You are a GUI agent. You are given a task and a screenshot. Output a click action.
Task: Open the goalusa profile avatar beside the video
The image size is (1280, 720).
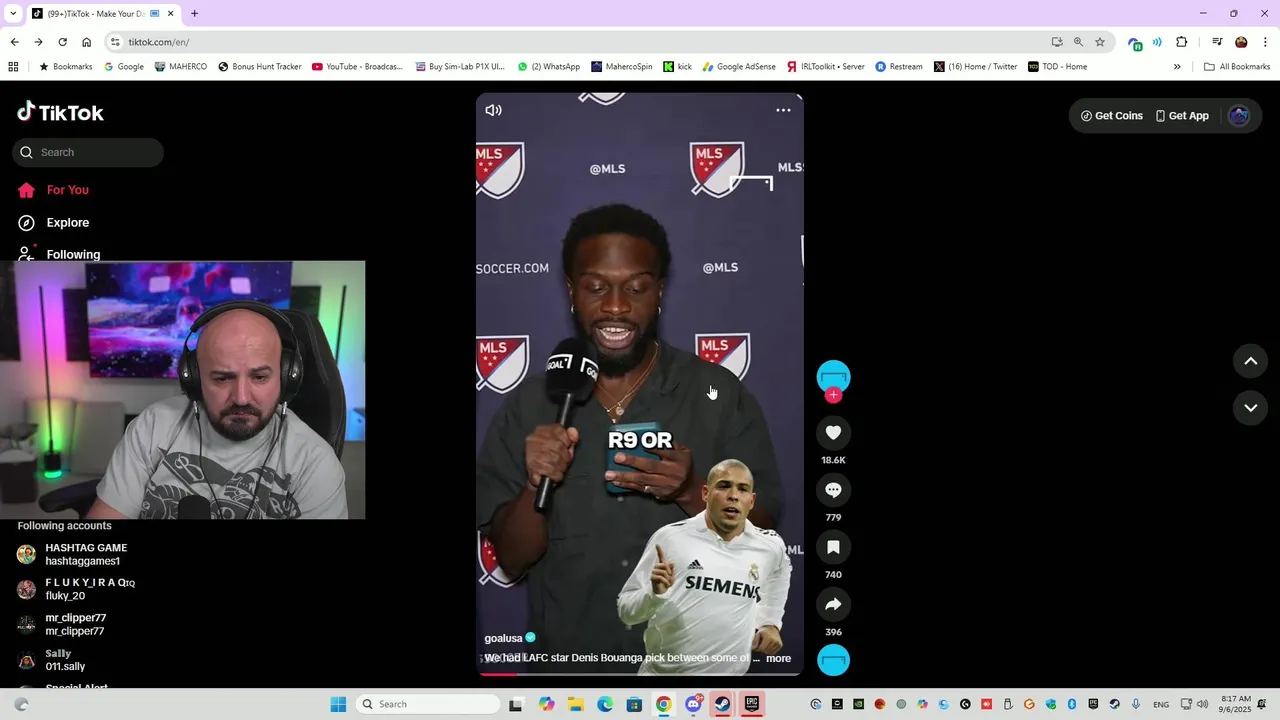833,376
